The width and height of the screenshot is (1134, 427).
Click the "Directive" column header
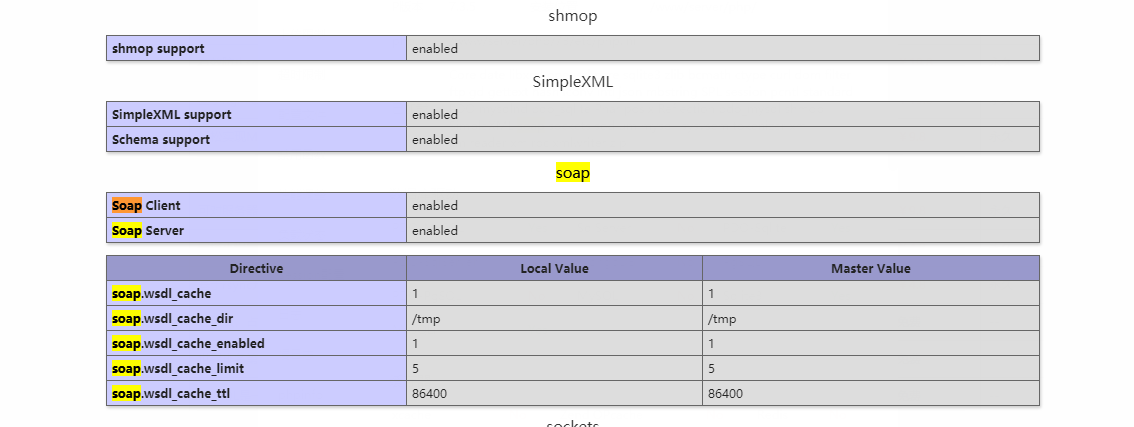257,269
